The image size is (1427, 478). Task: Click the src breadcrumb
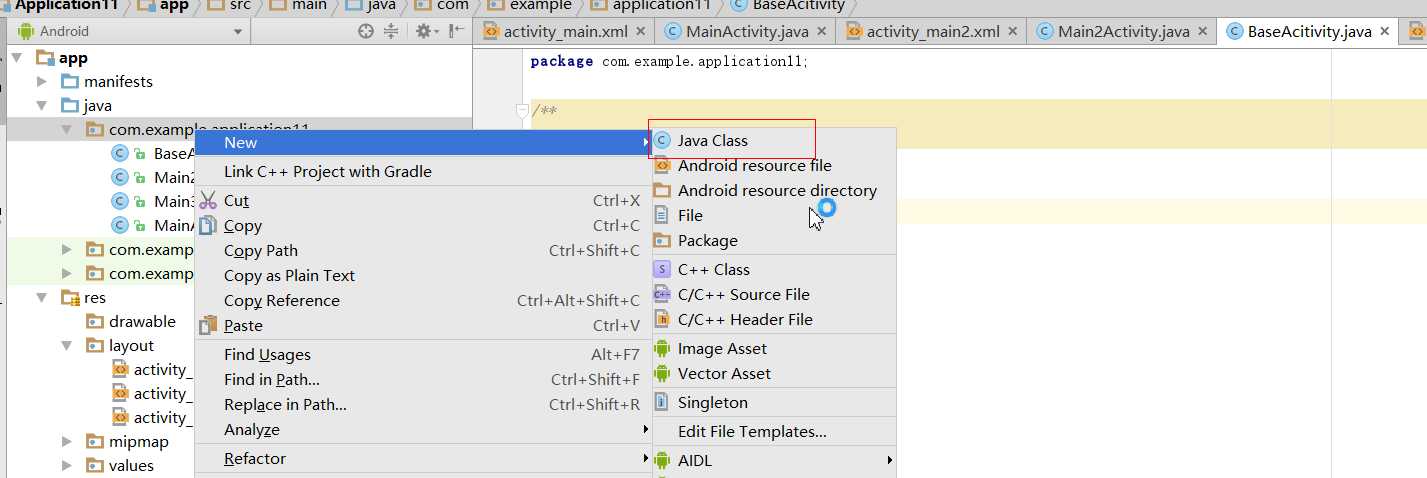pos(227,6)
